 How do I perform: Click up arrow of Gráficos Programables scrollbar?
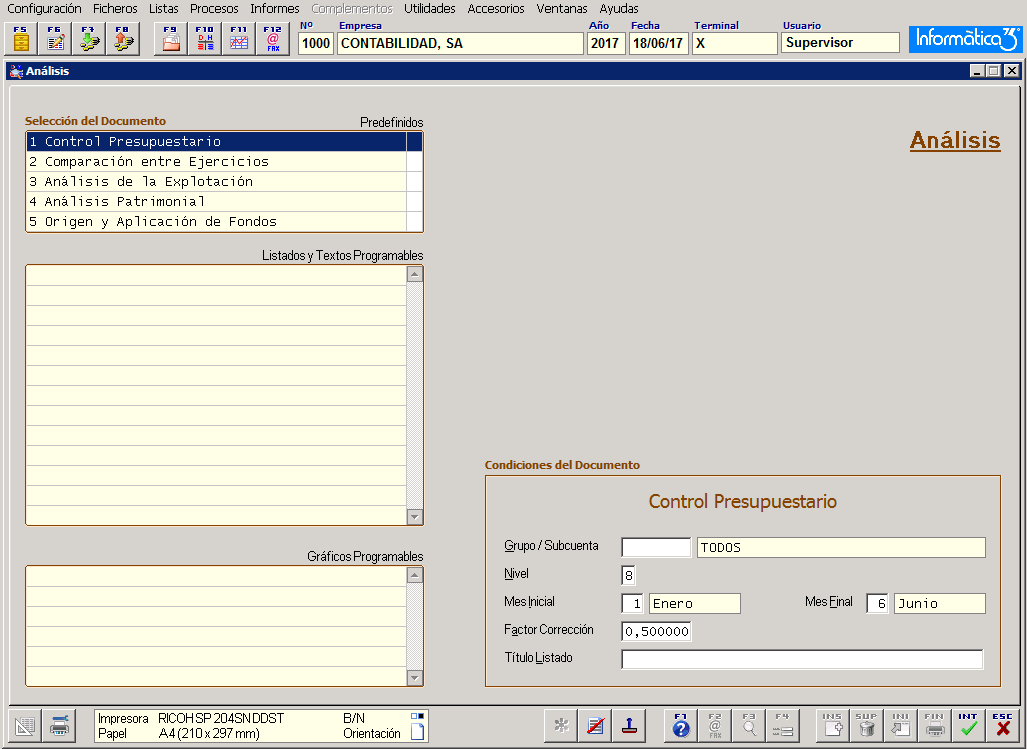pyautogui.click(x=415, y=575)
